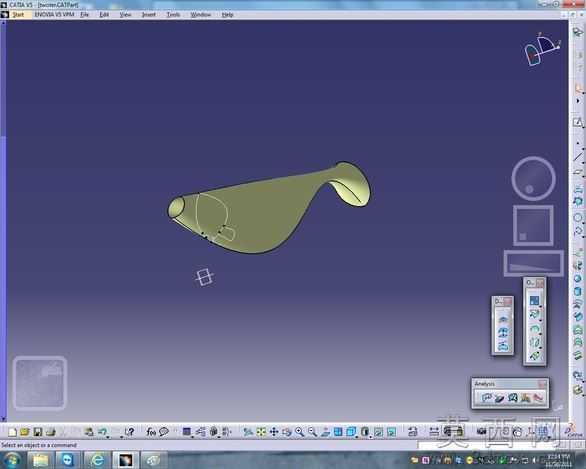The width and height of the screenshot is (586, 469).
Task: Open Internet Explorer from the taskbar
Action: (x=97, y=460)
